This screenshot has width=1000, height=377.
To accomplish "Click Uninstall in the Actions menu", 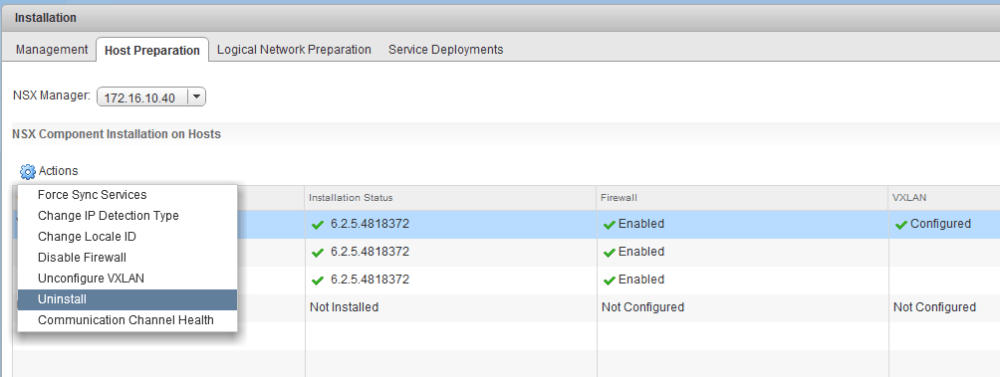I will tap(128, 300).
